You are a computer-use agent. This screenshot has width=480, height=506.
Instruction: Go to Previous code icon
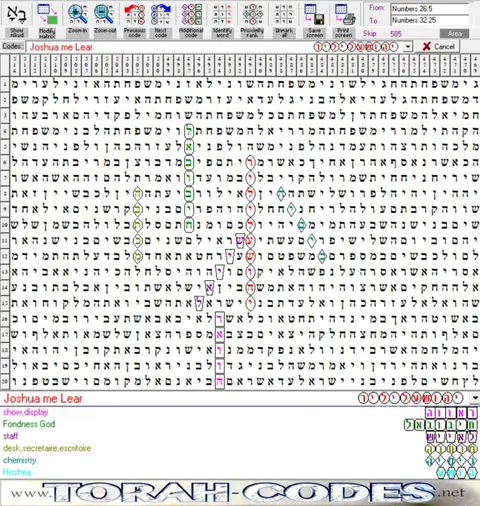(x=134, y=14)
